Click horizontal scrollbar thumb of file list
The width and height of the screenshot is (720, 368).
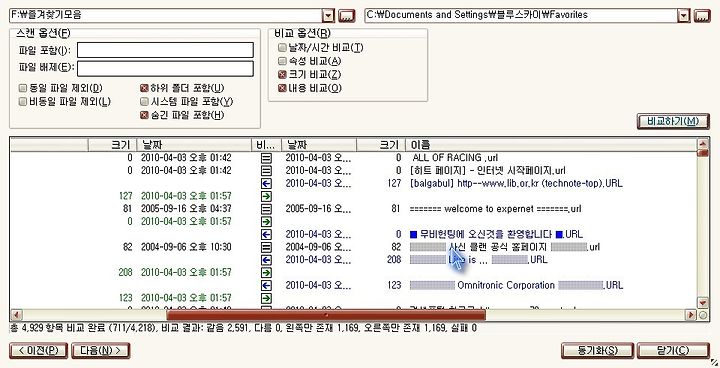(326, 315)
